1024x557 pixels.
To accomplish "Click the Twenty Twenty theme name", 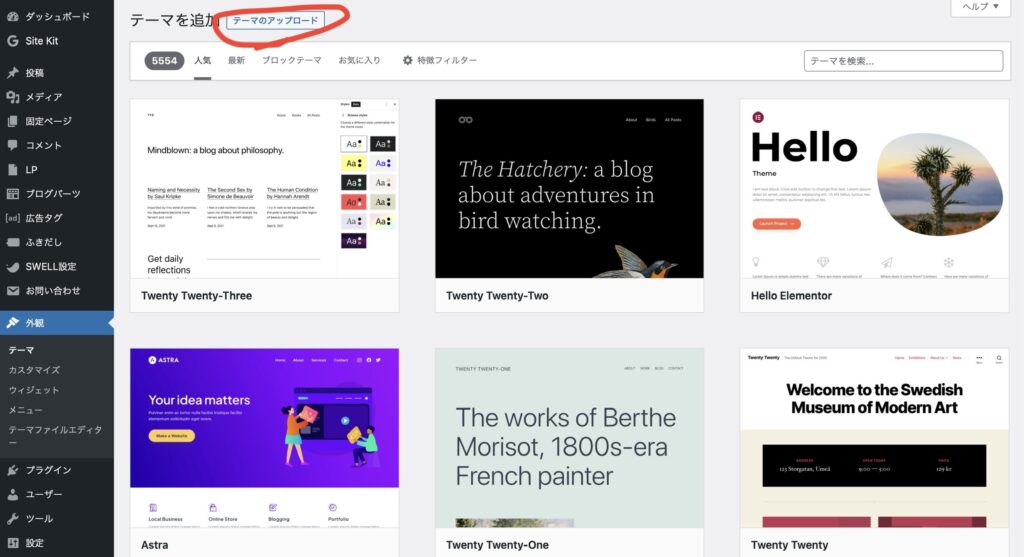I will [789, 545].
